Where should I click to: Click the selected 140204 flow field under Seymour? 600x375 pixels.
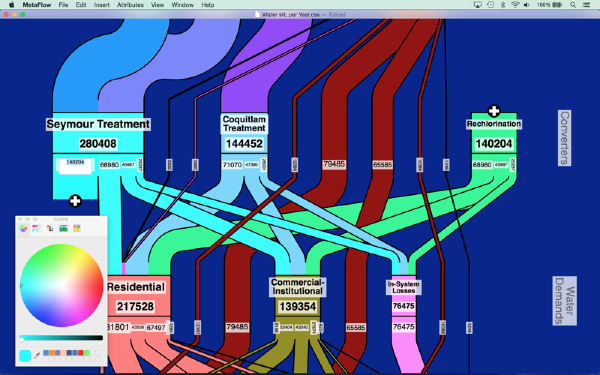pyautogui.click(x=75, y=166)
